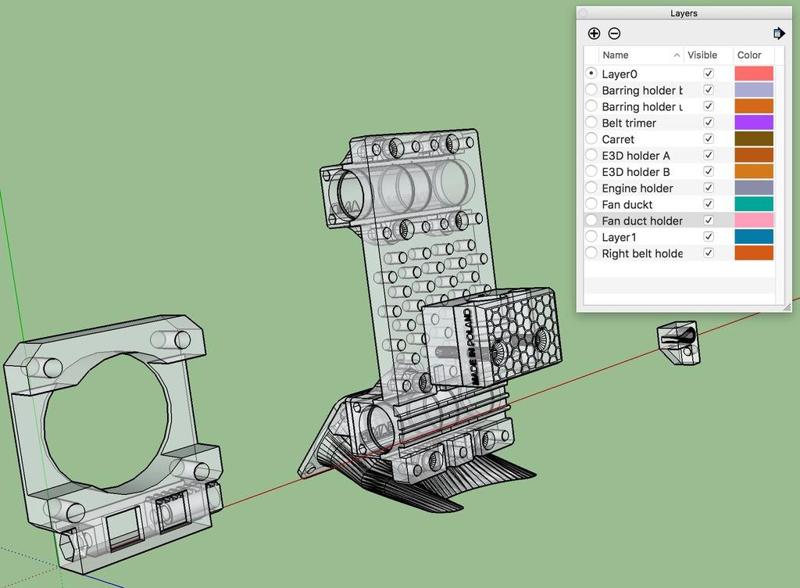The height and width of the screenshot is (588, 800).
Task: Hide the Fan duckt layer
Action: (708, 204)
